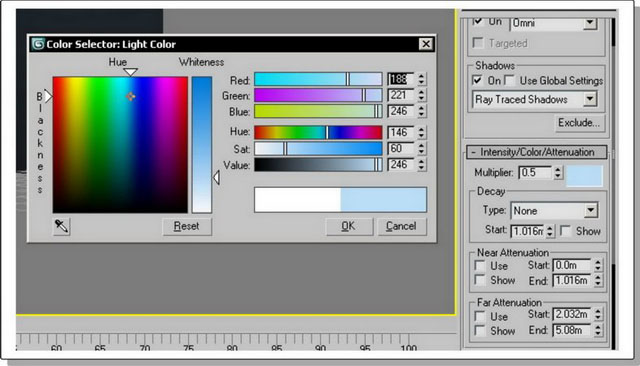
Task: Click the Hue value field showing 146
Action: tap(402, 132)
